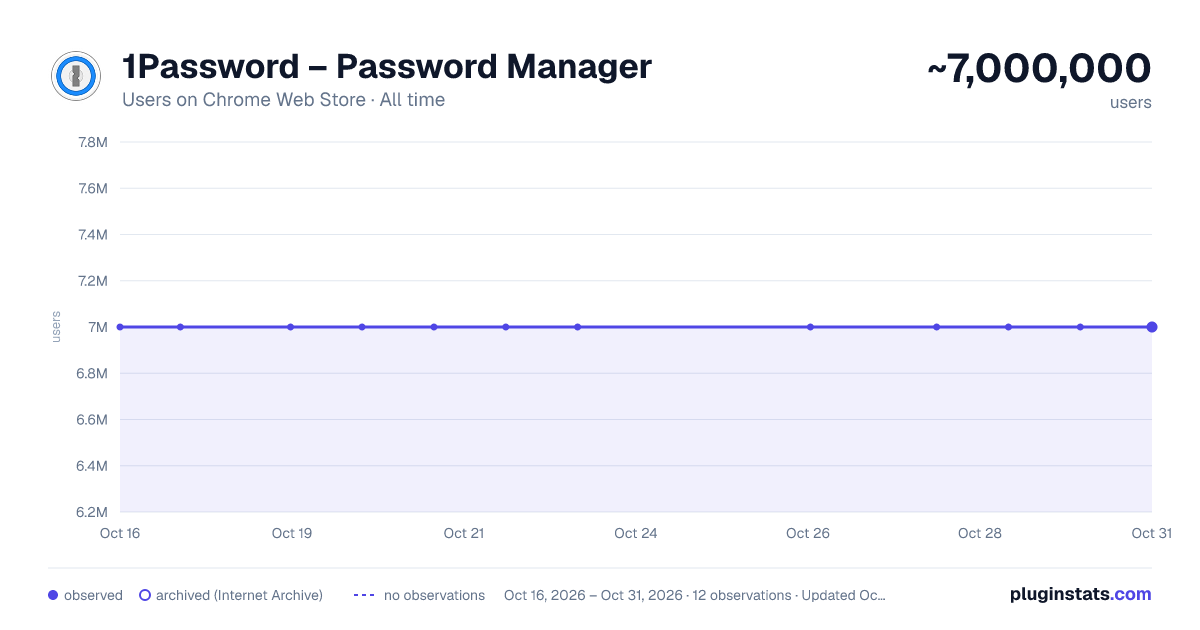Click the '6.4M' y-axis label
Image resolution: width=1200 pixels, height=630 pixels.
[x=92, y=466]
